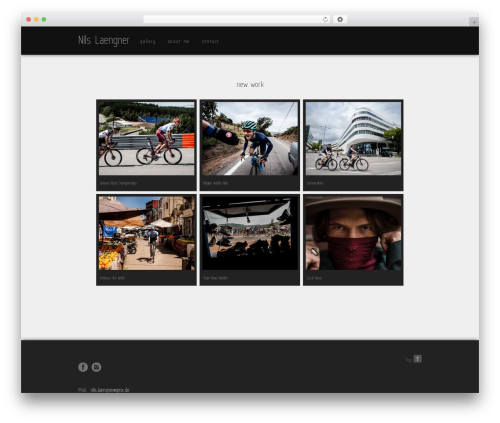Image resolution: width=500 pixels, height=423 pixels.
Task: Click caption under dark peloton photo
Action: point(215,278)
